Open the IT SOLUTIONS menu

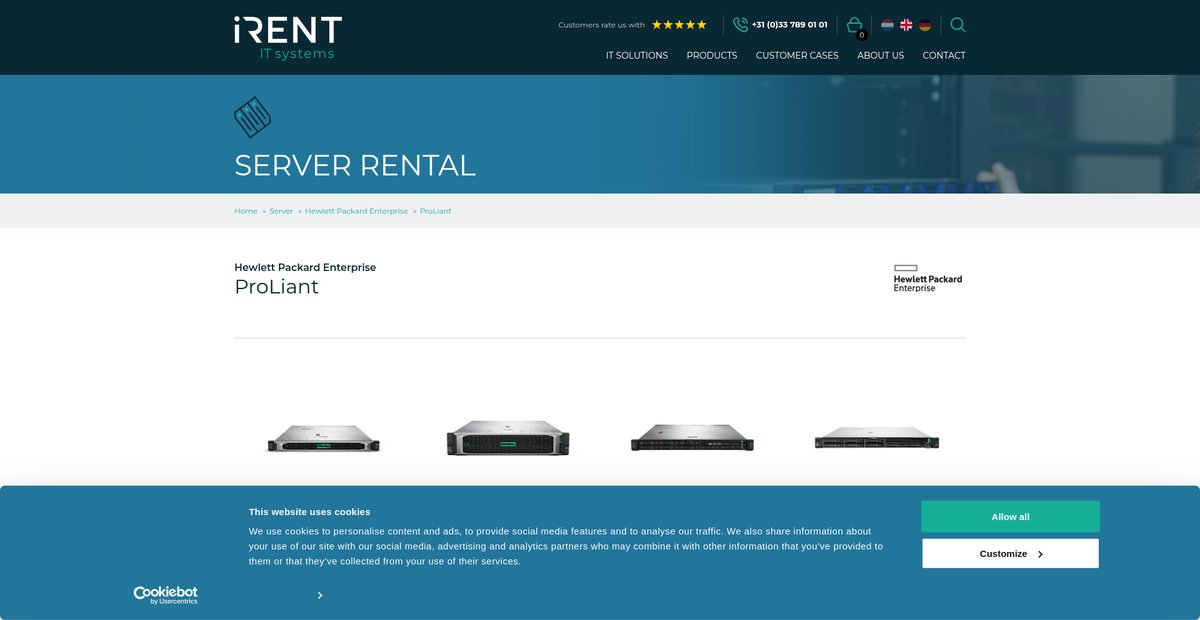637,56
